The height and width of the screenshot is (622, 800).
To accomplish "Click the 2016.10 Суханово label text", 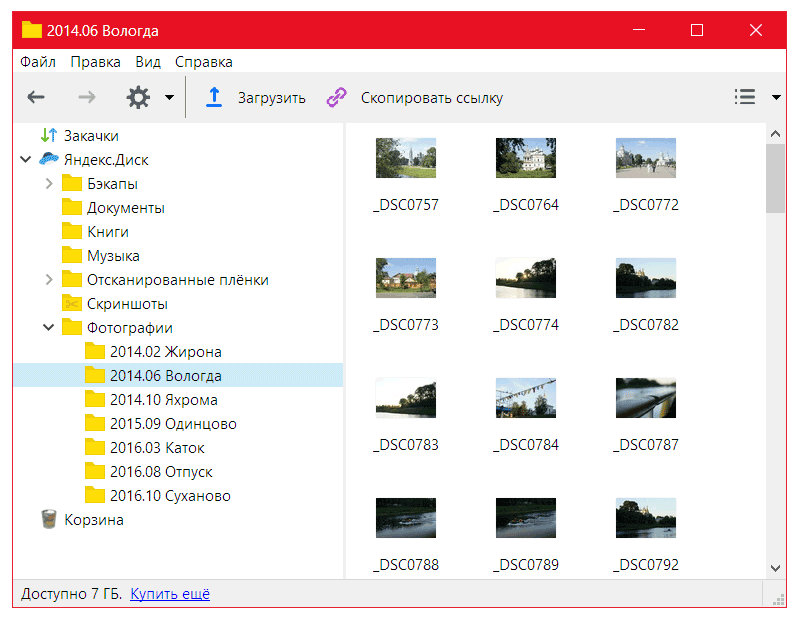I will pyautogui.click(x=170, y=495).
